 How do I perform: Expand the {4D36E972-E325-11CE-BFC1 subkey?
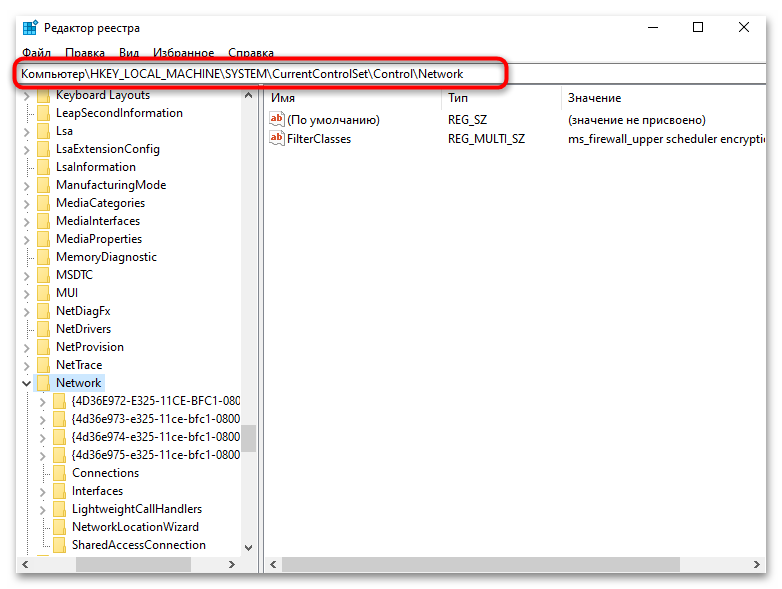pos(43,401)
